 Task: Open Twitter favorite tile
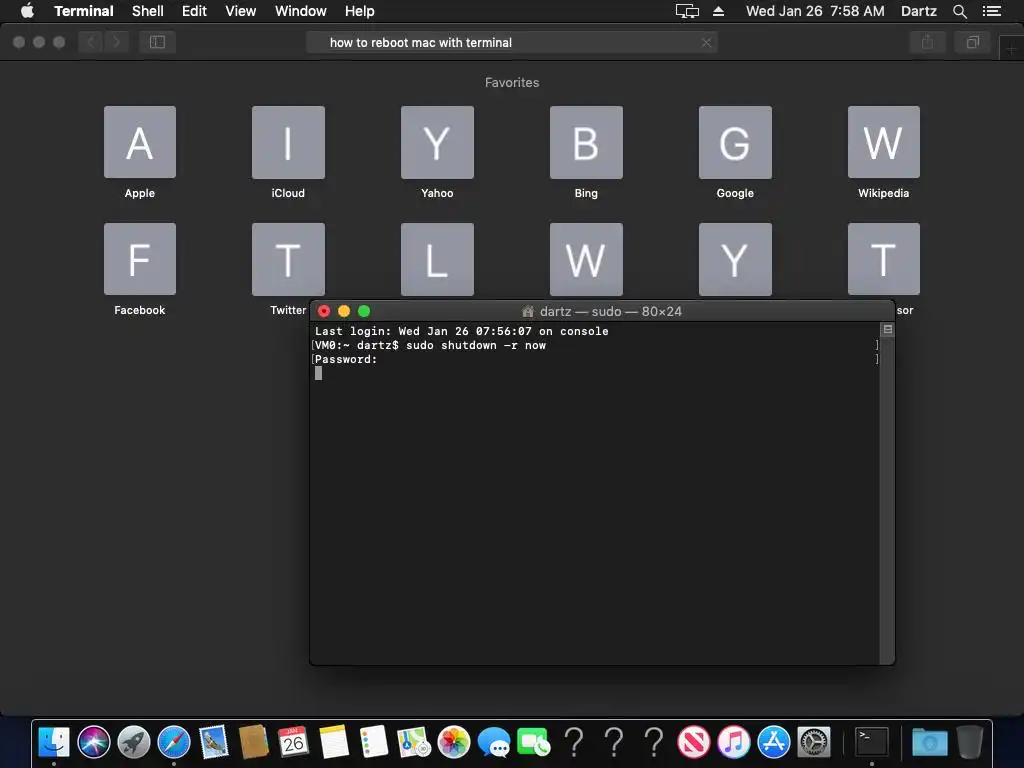[288, 259]
